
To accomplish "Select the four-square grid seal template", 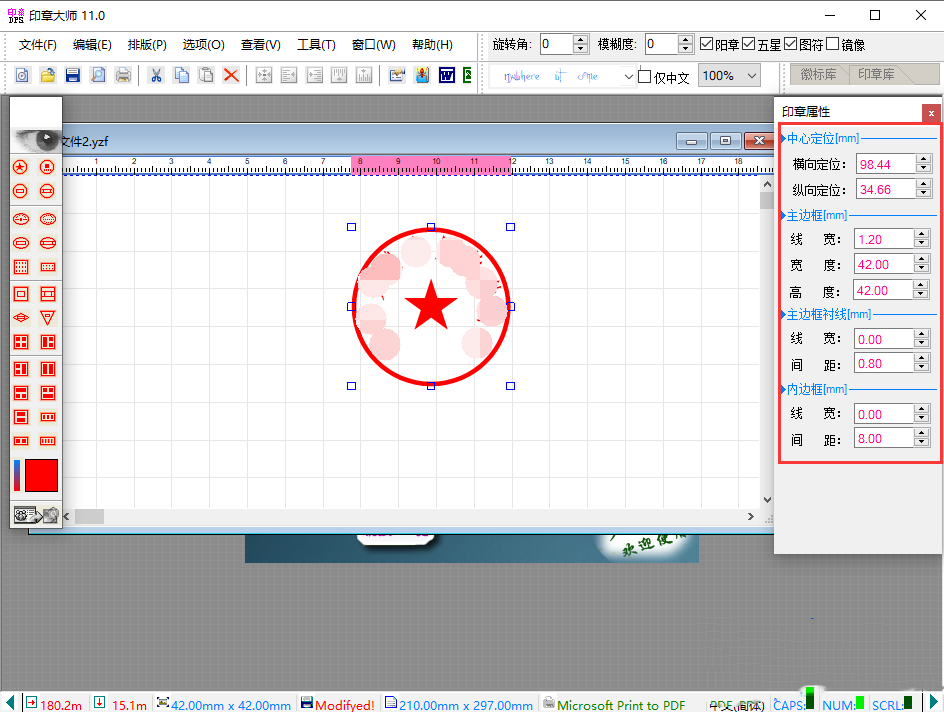I will tap(20, 342).
